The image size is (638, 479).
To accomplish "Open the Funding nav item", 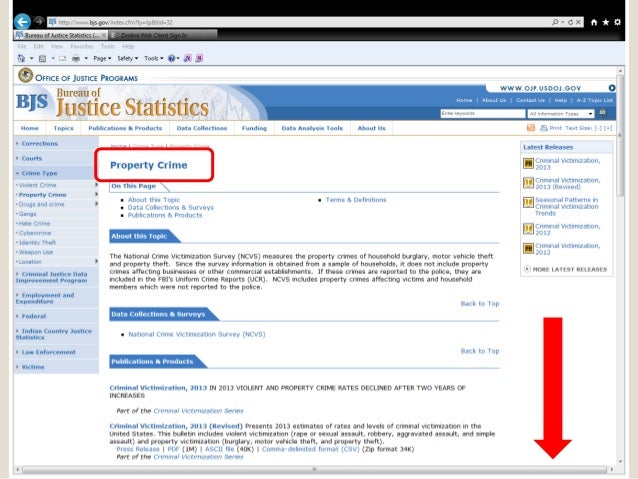I will (254, 128).
